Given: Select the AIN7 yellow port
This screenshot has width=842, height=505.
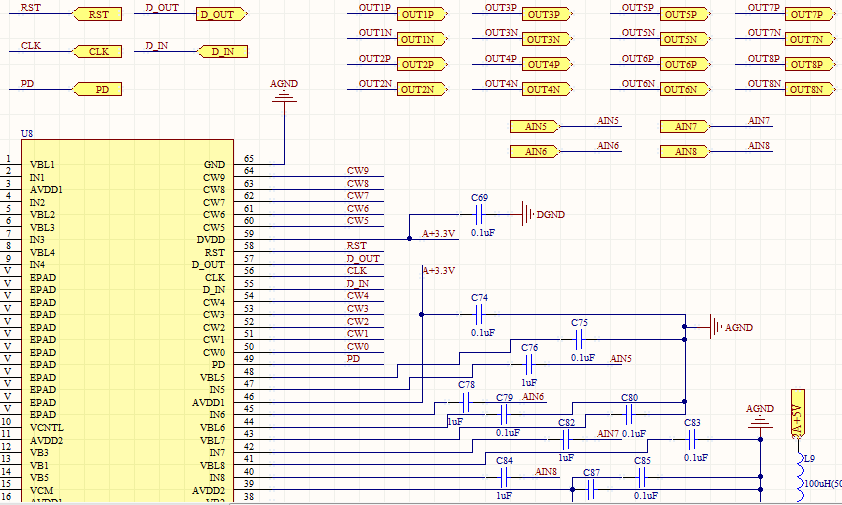Looking at the screenshot, I should coord(685,127).
